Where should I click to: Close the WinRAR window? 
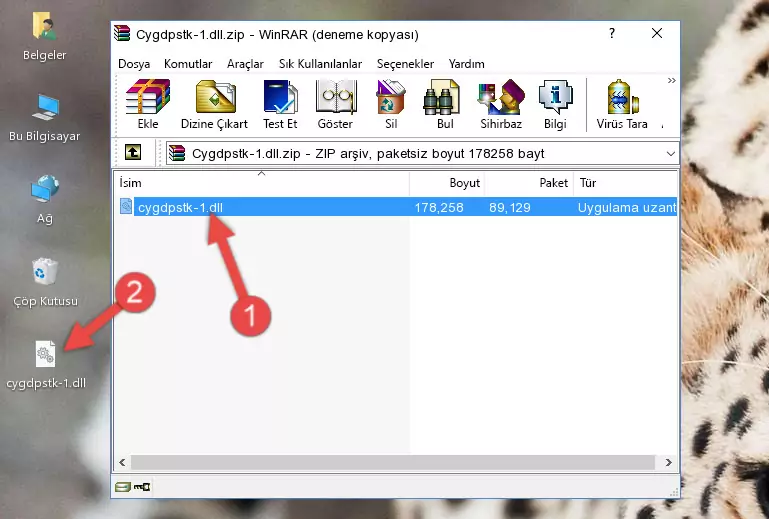(657, 33)
